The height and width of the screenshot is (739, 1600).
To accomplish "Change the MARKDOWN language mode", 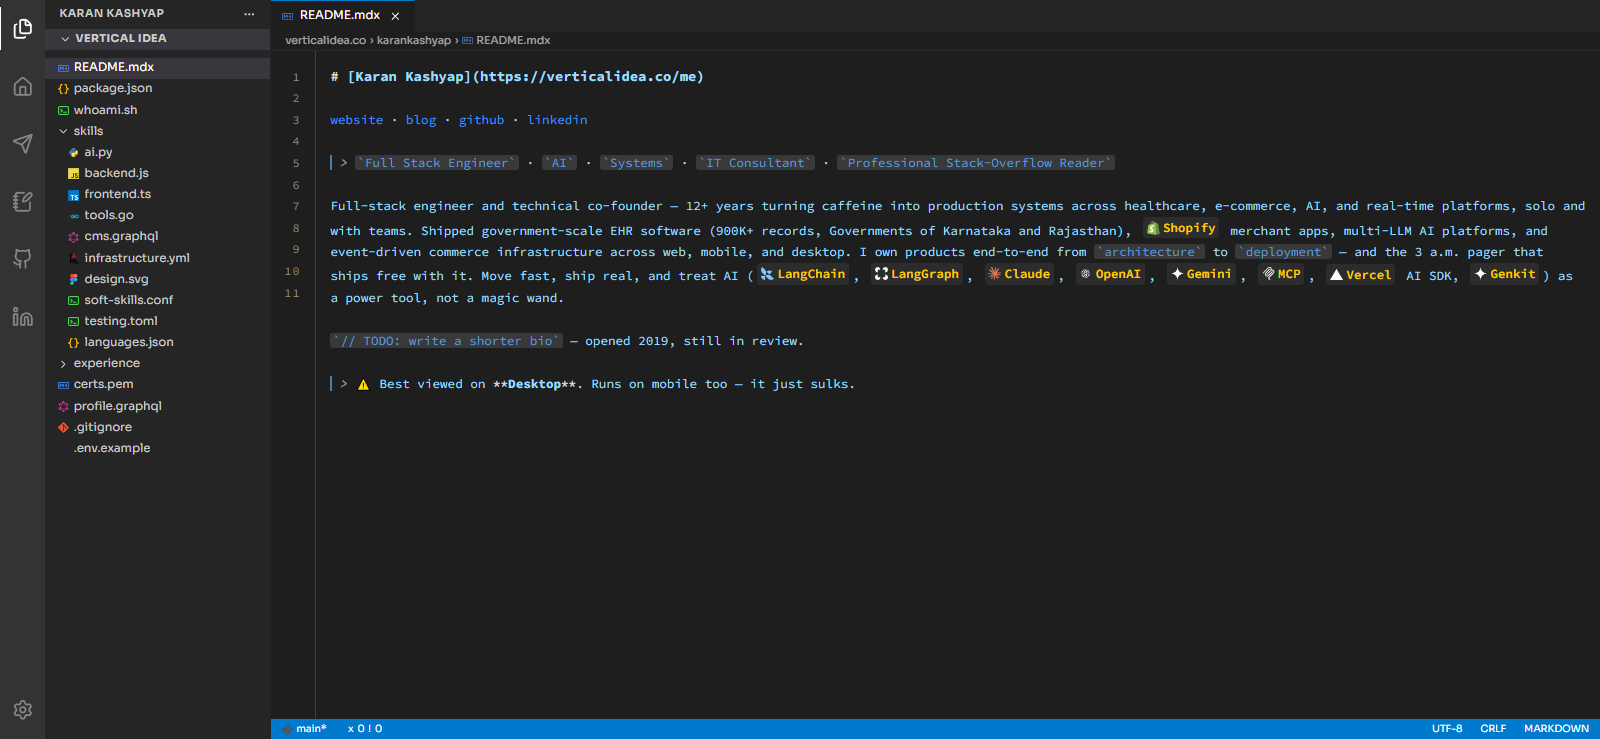I will (1556, 729).
